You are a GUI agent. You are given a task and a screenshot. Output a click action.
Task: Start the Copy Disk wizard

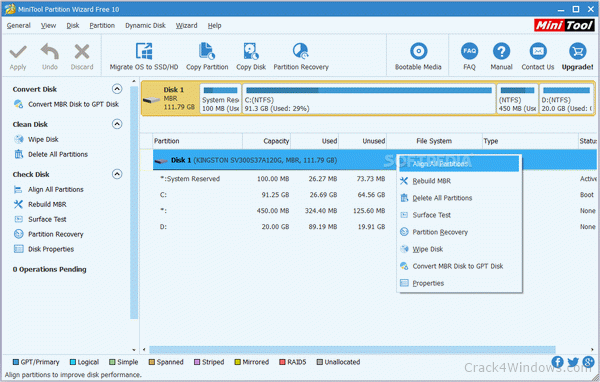coord(251,56)
